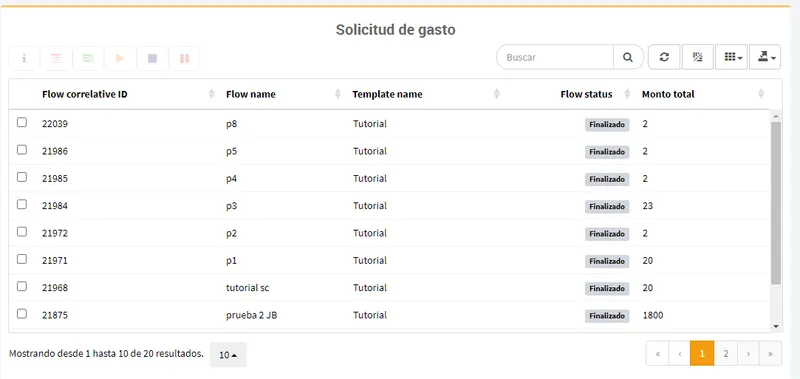
Task: Sort by Monto total arrows
Action: [761, 94]
